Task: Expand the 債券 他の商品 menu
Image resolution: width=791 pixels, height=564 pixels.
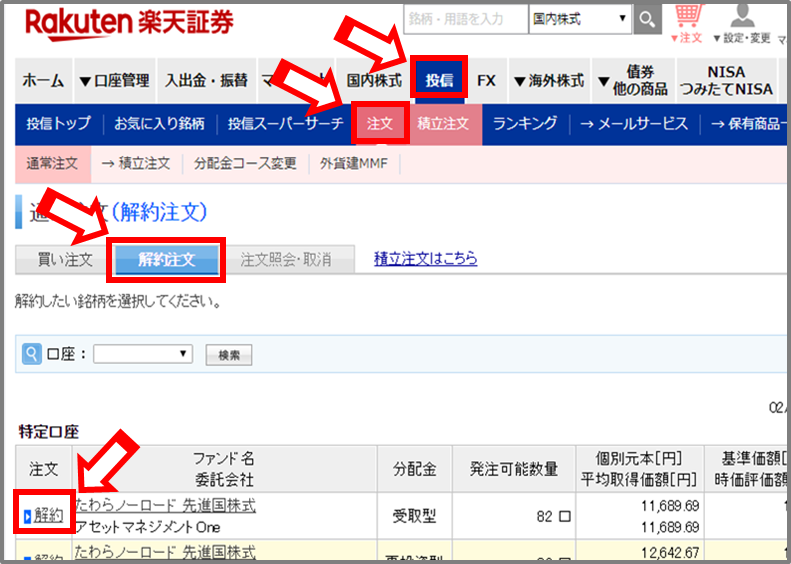Action: click(x=633, y=81)
